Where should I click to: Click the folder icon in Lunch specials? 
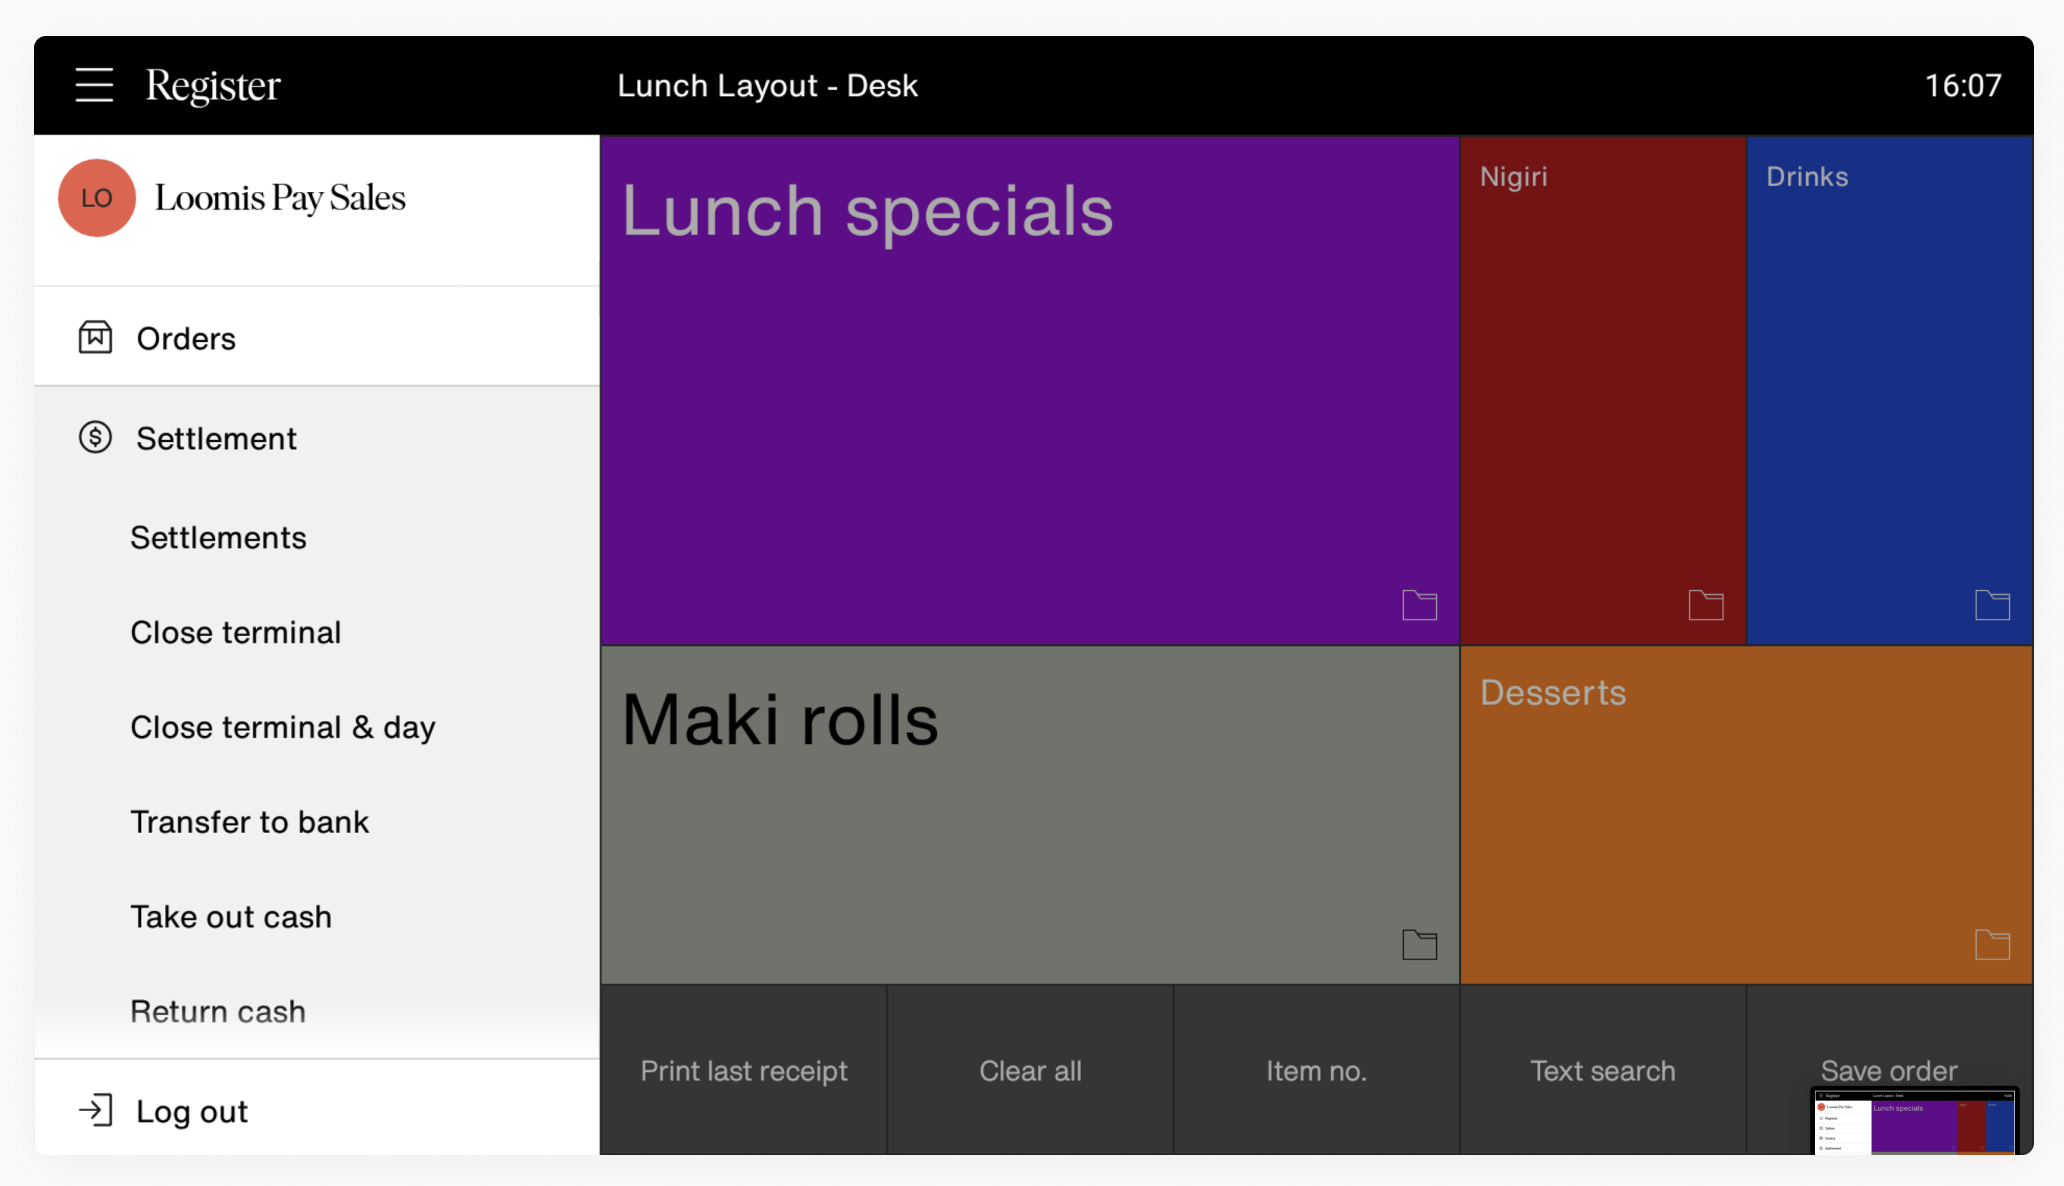(1419, 605)
